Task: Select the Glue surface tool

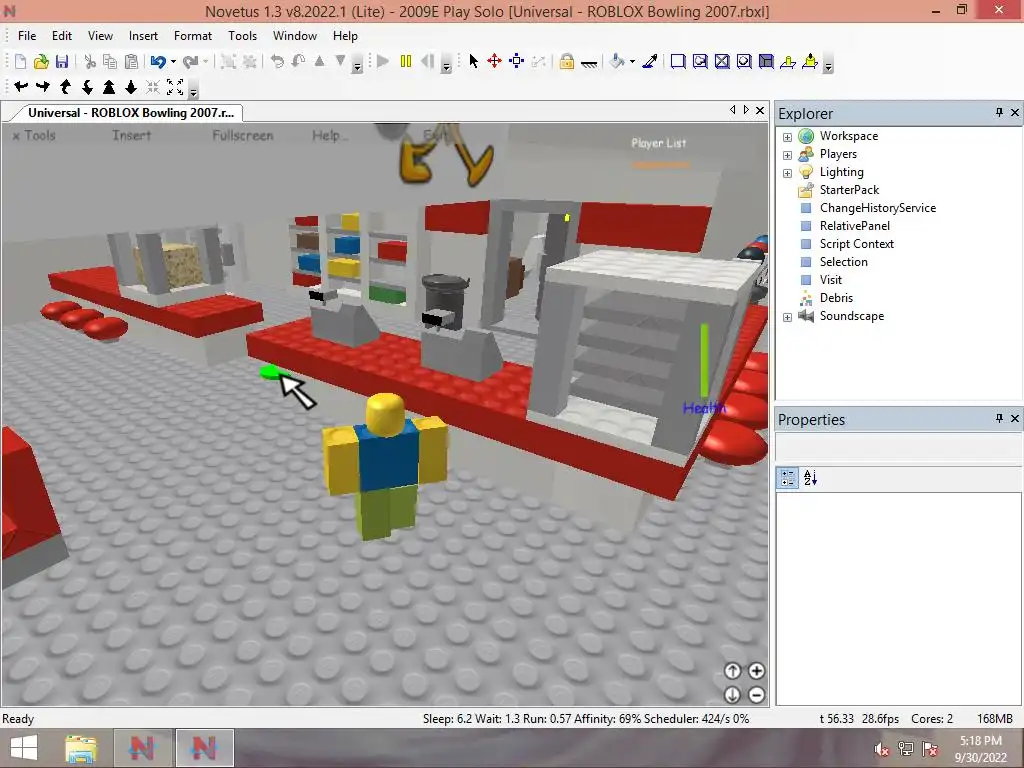Action: coord(700,62)
